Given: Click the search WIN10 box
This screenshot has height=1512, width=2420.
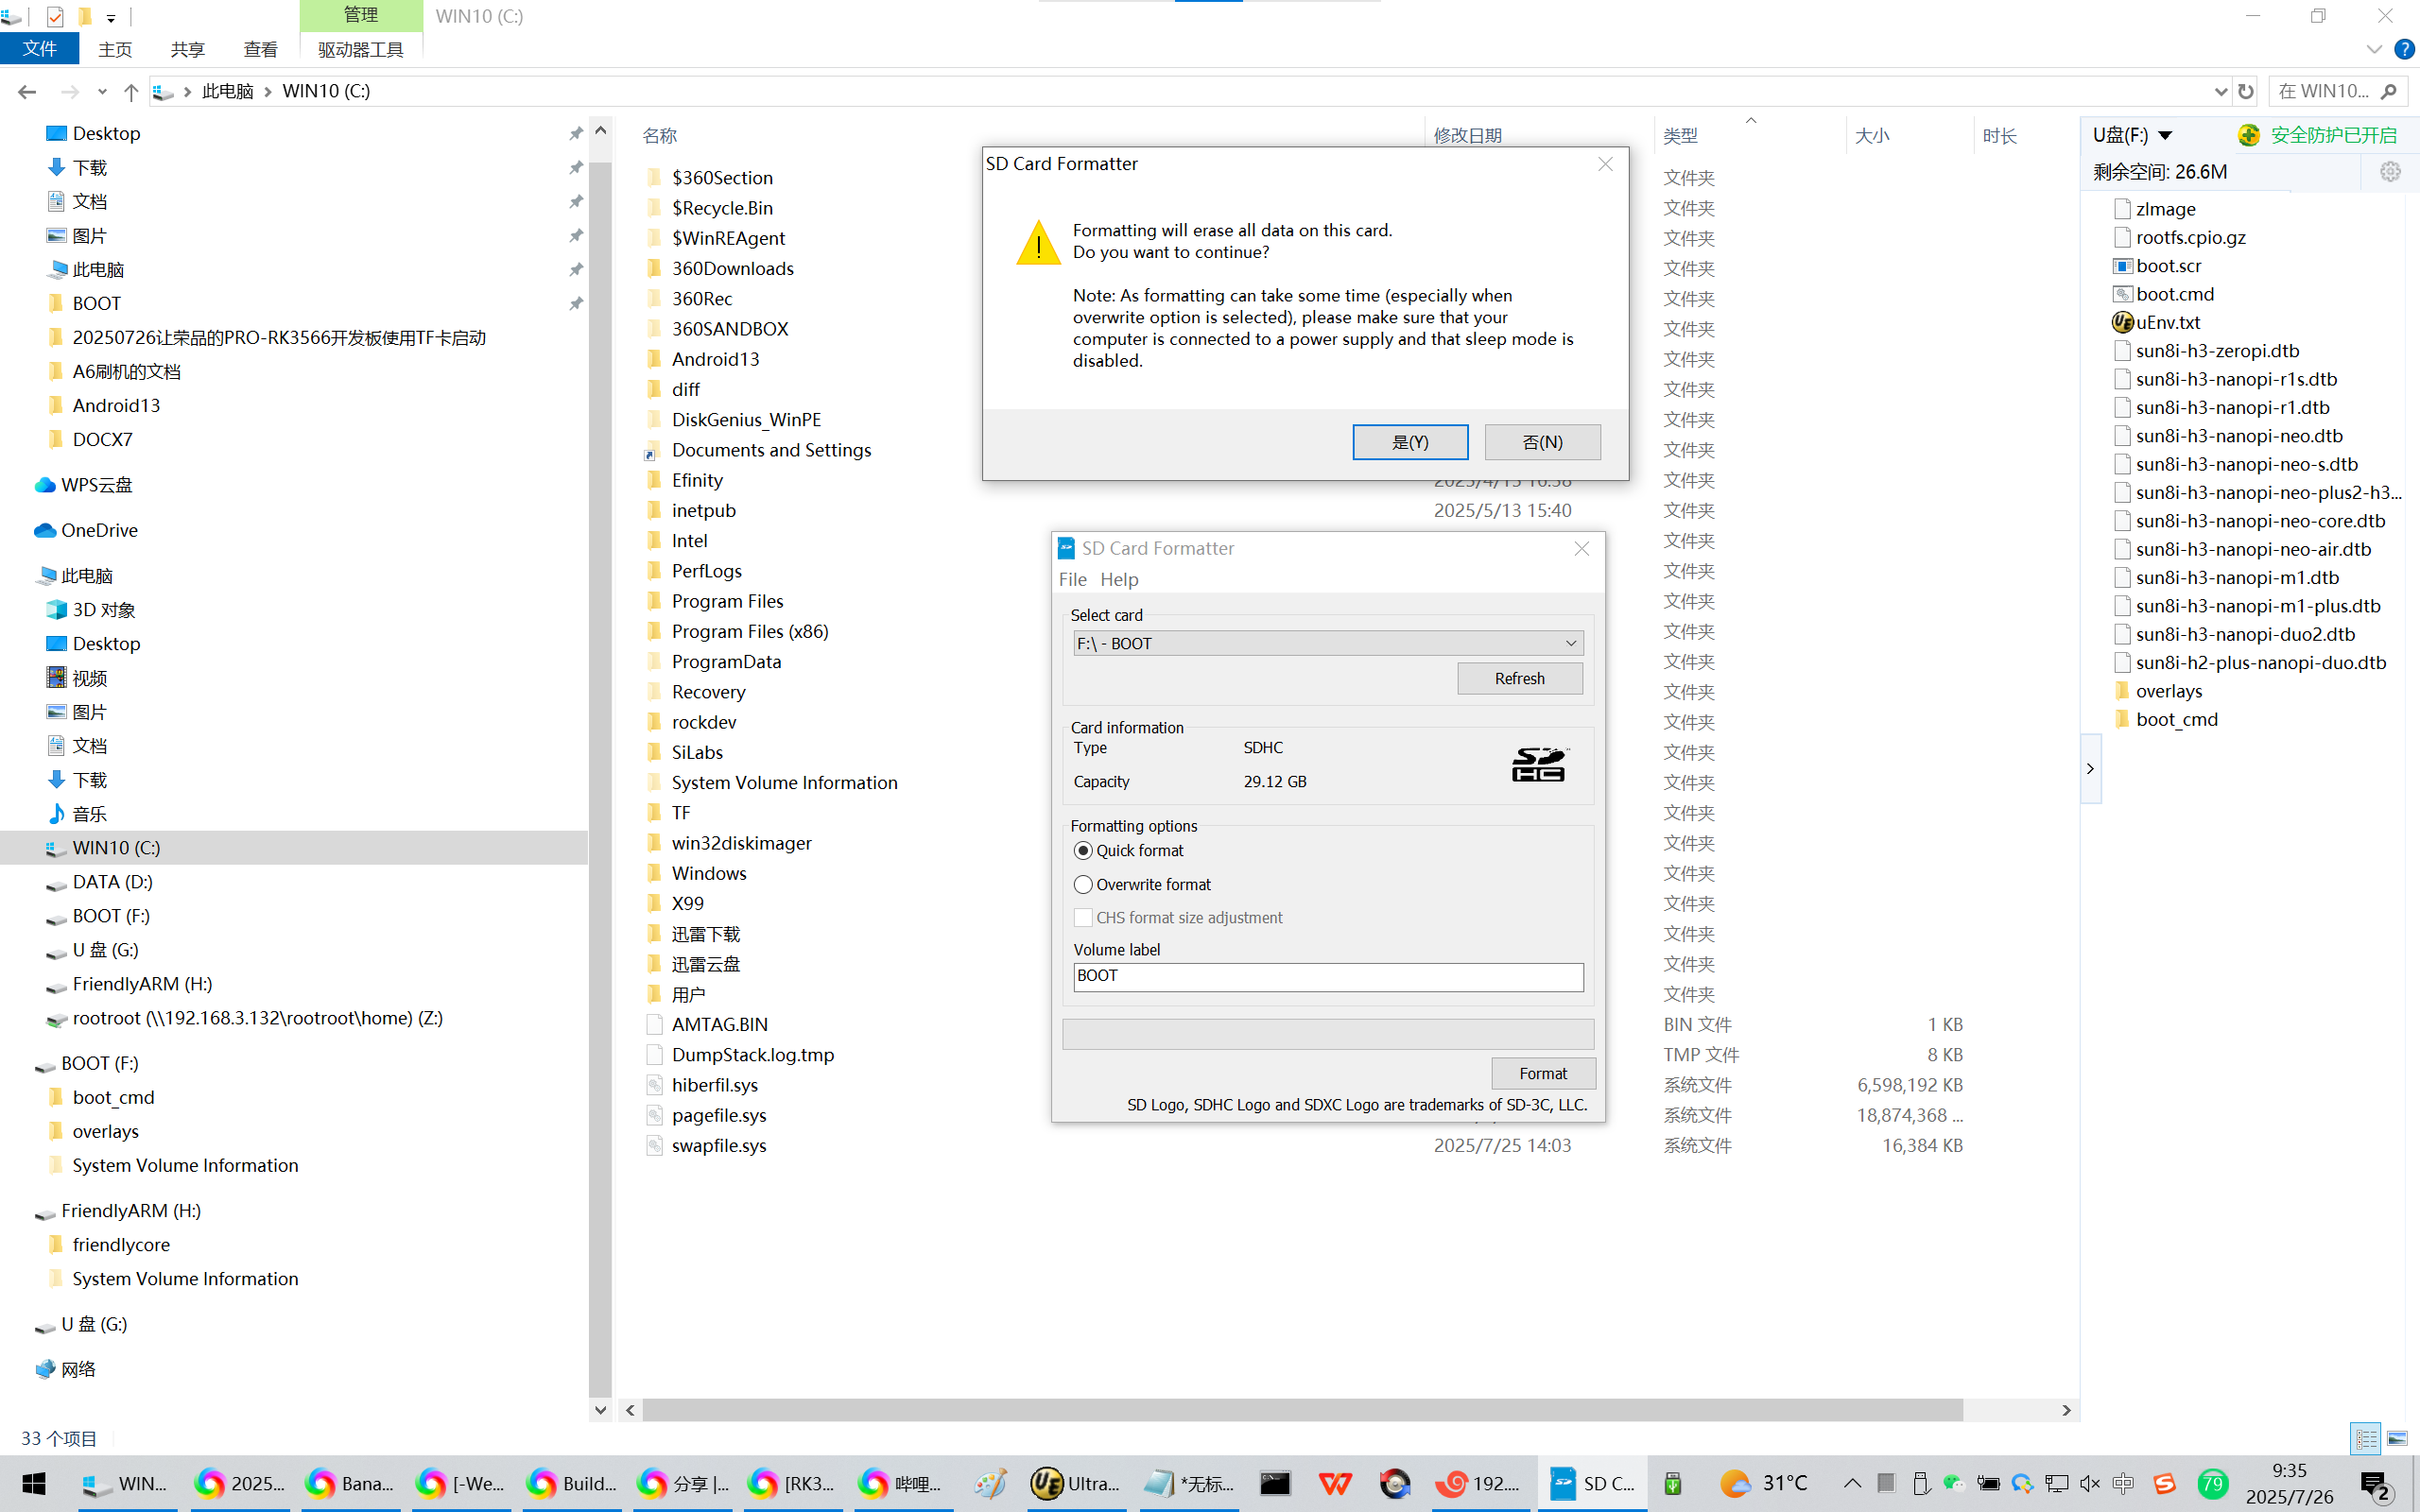Looking at the screenshot, I should click(2337, 91).
